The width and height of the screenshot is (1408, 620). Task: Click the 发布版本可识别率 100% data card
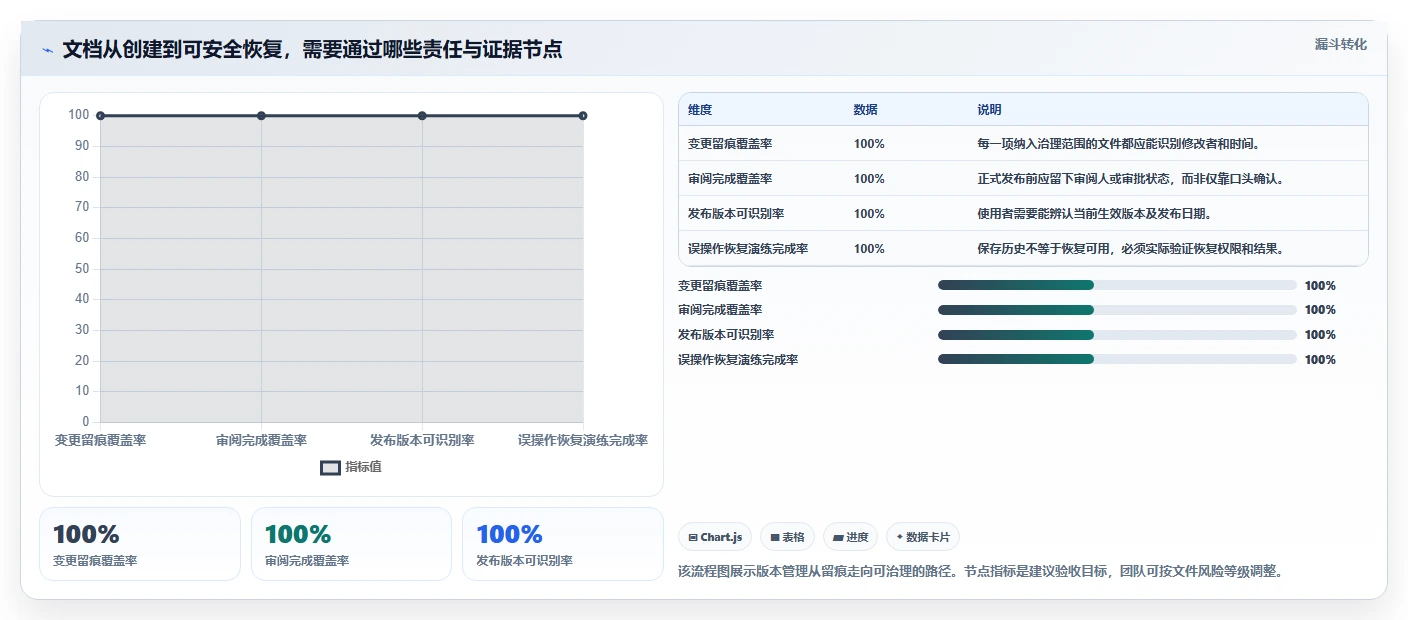[x=563, y=544]
